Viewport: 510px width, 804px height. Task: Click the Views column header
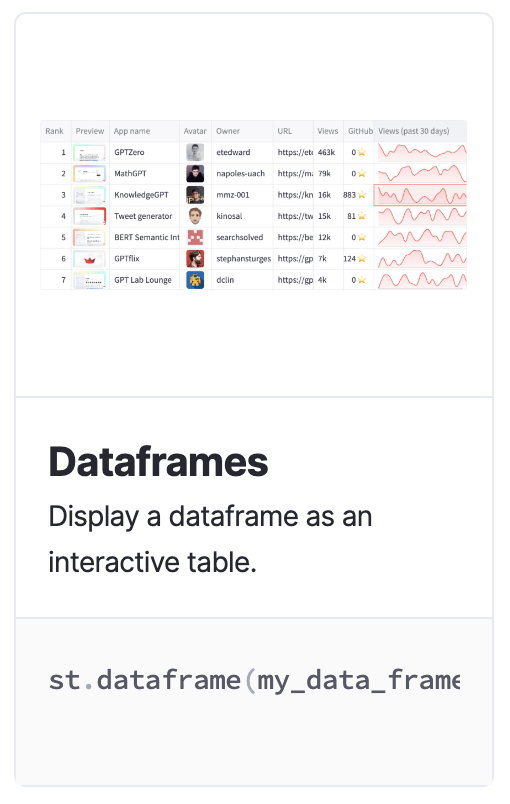(328, 131)
